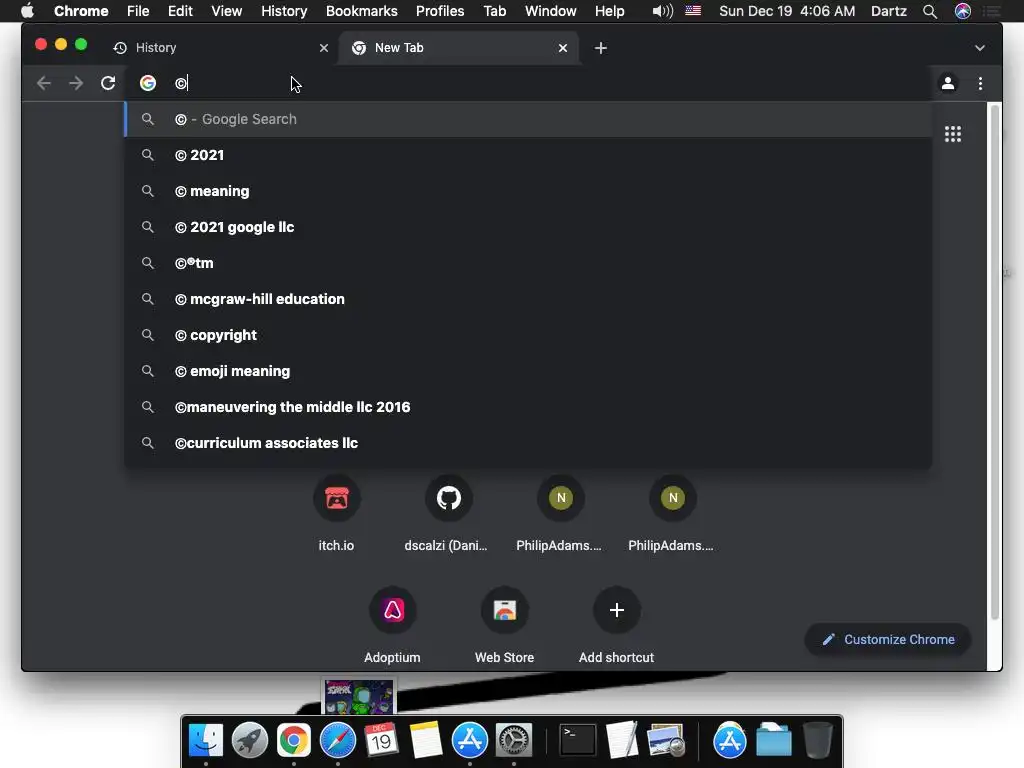Image resolution: width=1024 pixels, height=768 pixels.
Task: Click into the address bar field
Action: [529, 83]
